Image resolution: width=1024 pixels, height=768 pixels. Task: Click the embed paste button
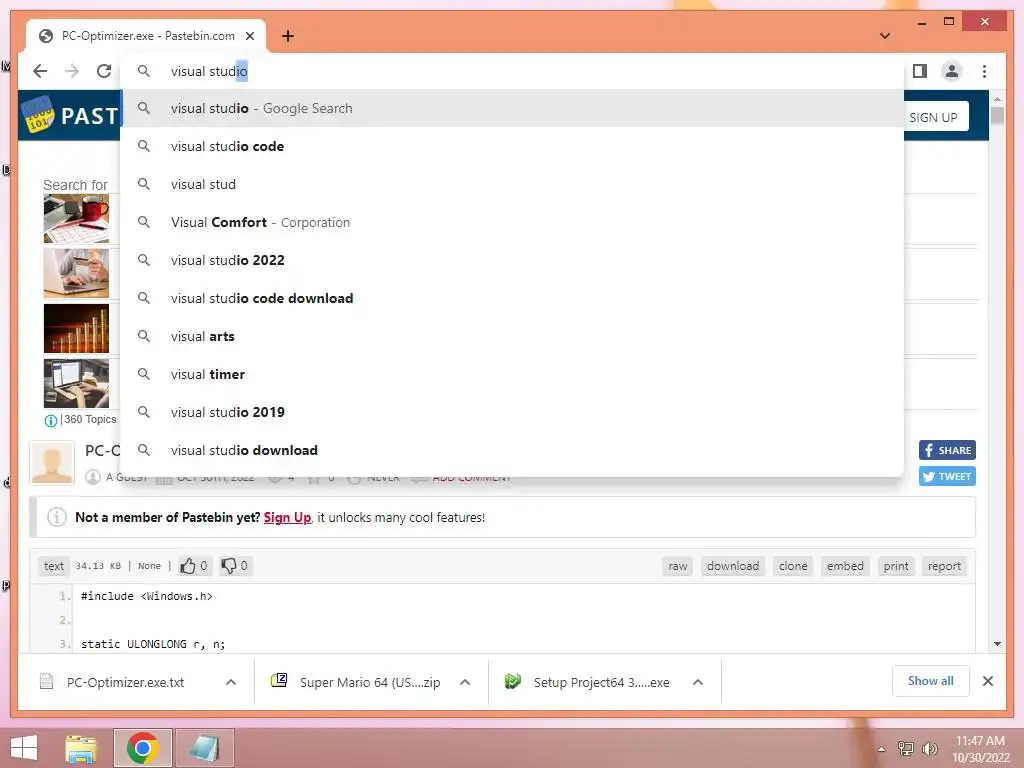[845, 566]
